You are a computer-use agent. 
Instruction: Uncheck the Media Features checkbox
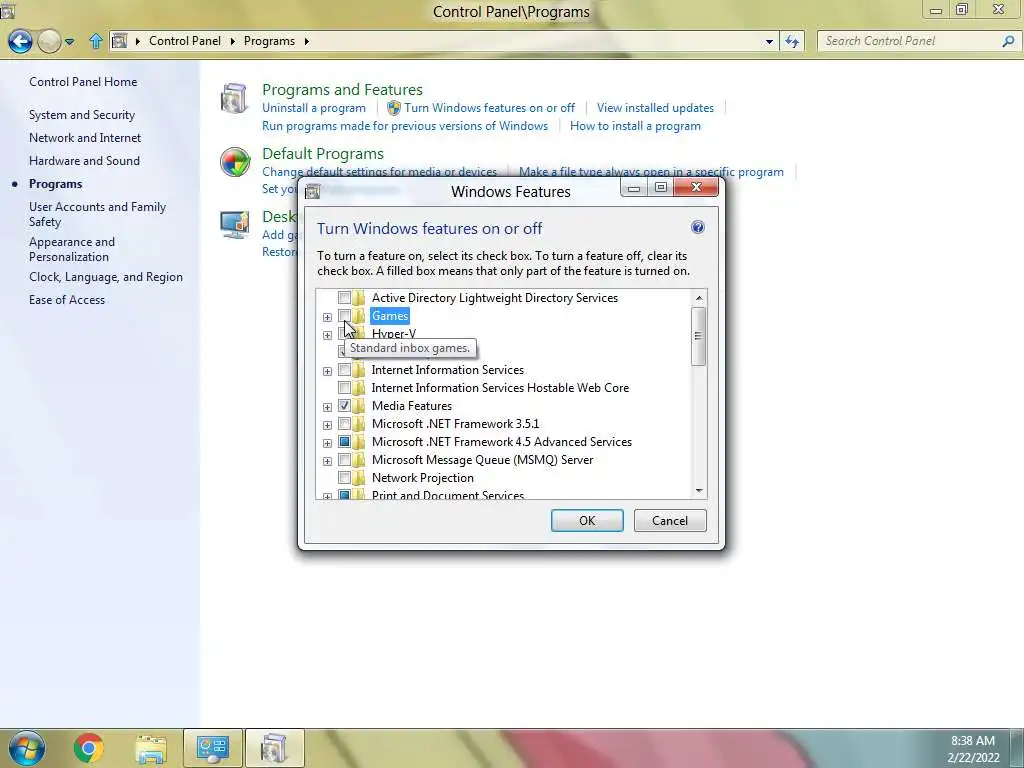click(344, 406)
